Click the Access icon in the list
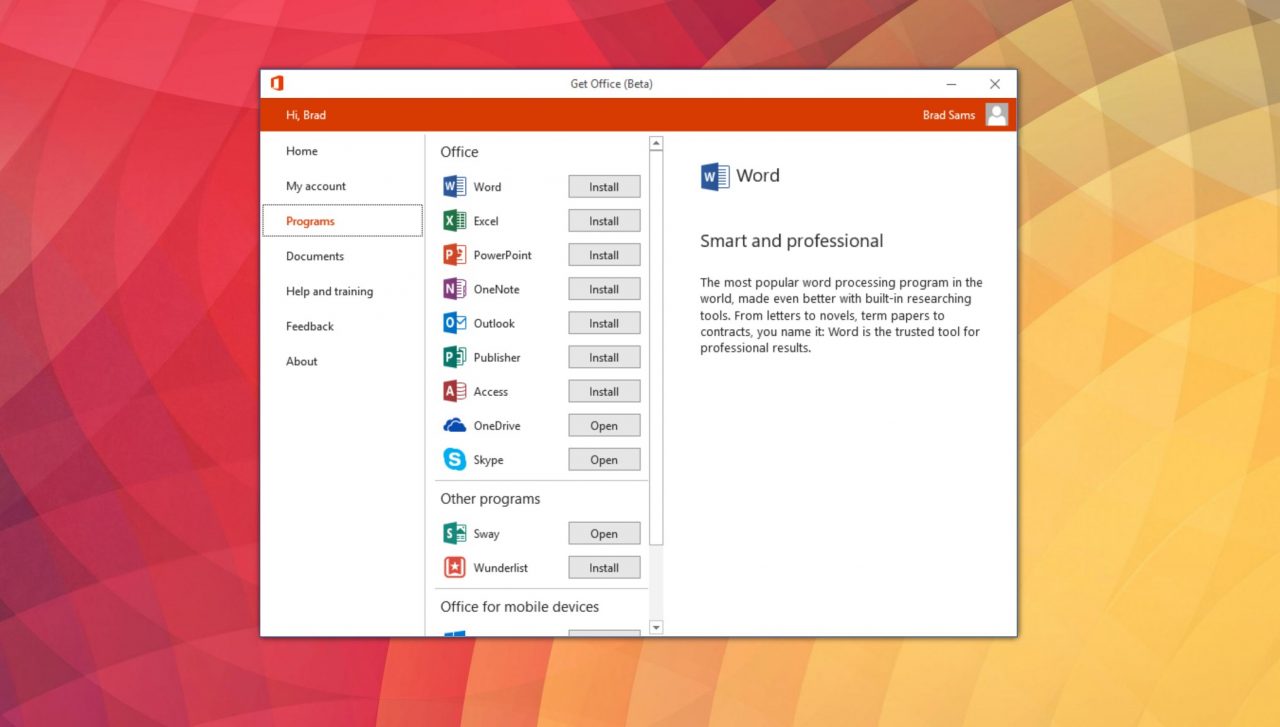The height and width of the screenshot is (727, 1280). click(455, 391)
